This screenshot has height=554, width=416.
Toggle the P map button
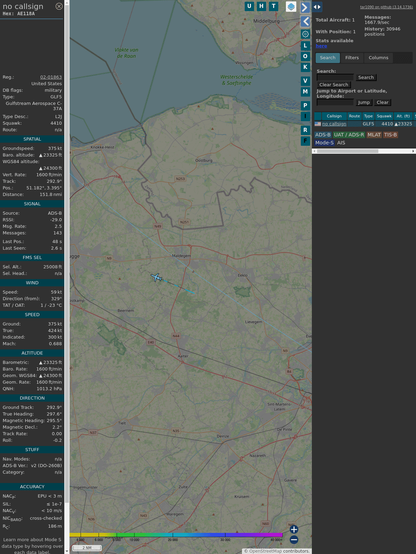coord(305,105)
